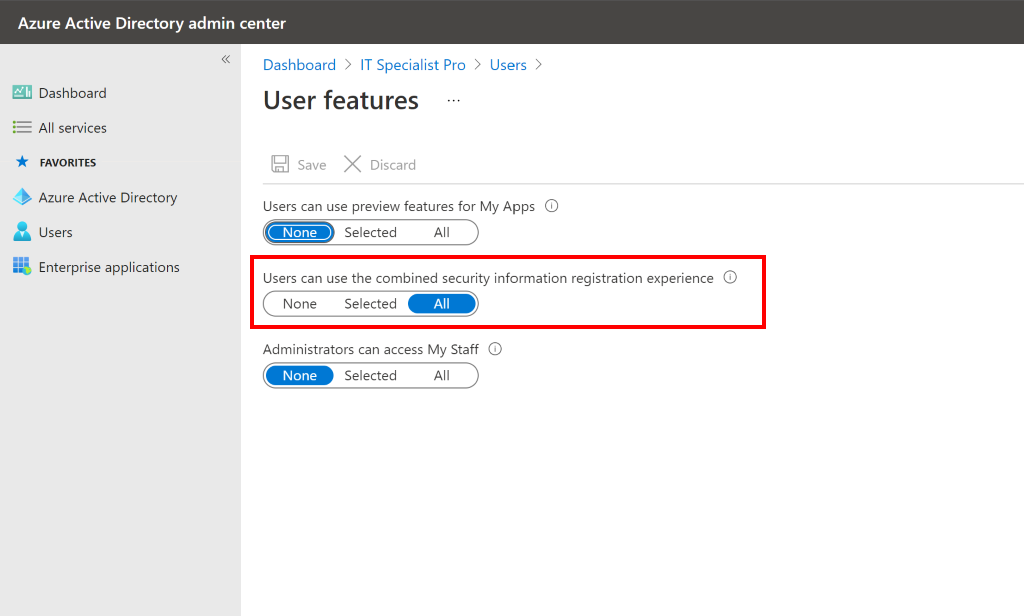This screenshot has width=1024, height=616.
Task: Go to IT Specialist Pro breadcrumb
Action: pyautogui.click(x=413, y=65)
